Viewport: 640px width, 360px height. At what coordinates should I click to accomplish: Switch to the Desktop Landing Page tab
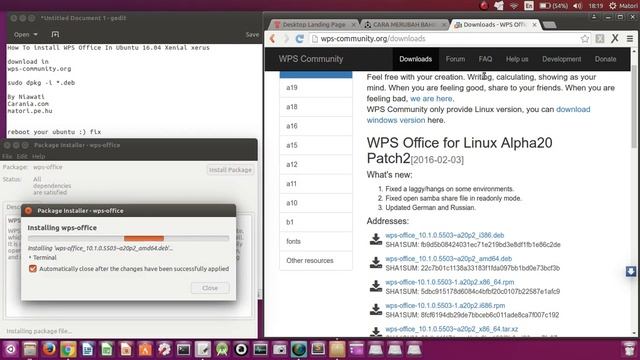[x=314, y=24]
